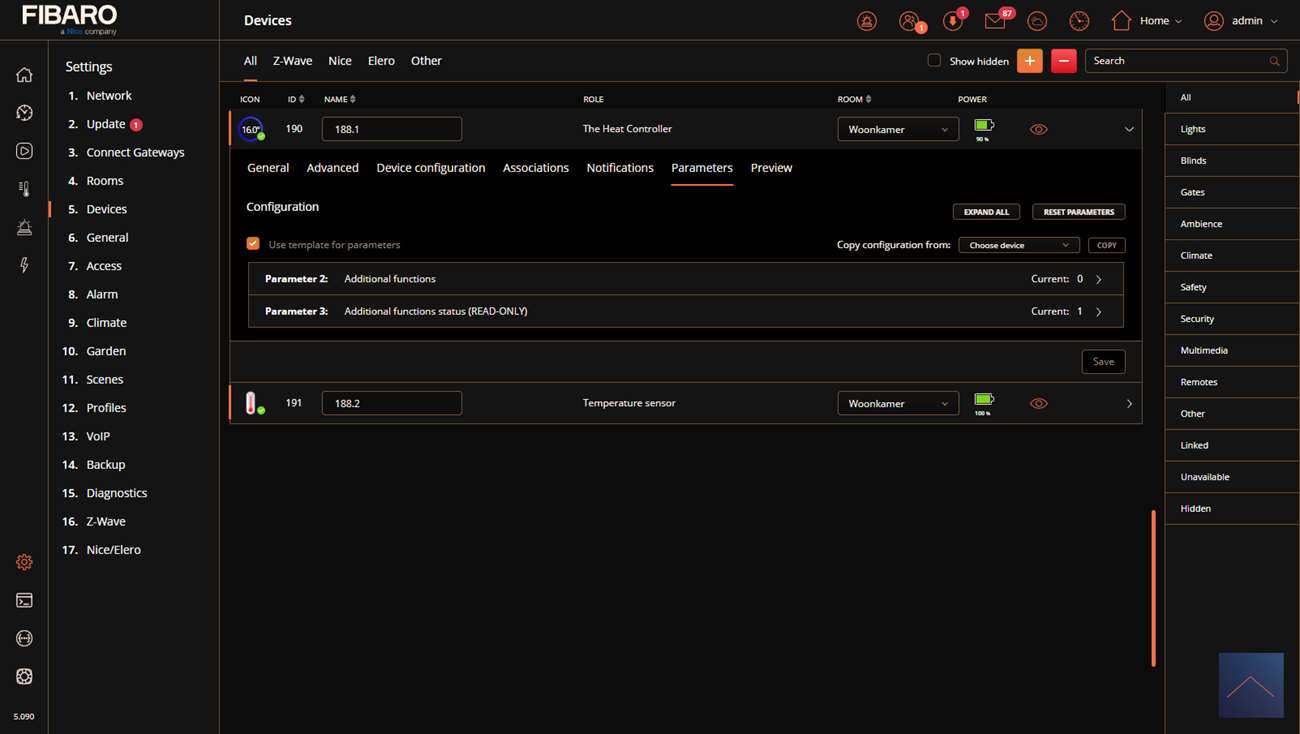
Task: Click the Heat Controller device icon
Action: pos(251,129)
